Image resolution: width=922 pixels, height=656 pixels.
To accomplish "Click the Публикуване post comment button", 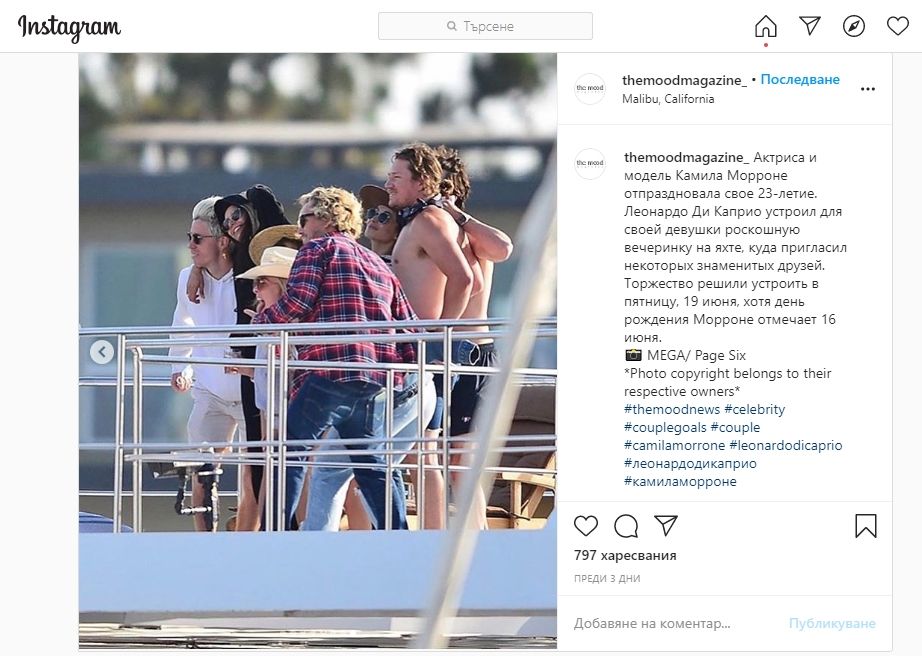I will tap(832, 623).
